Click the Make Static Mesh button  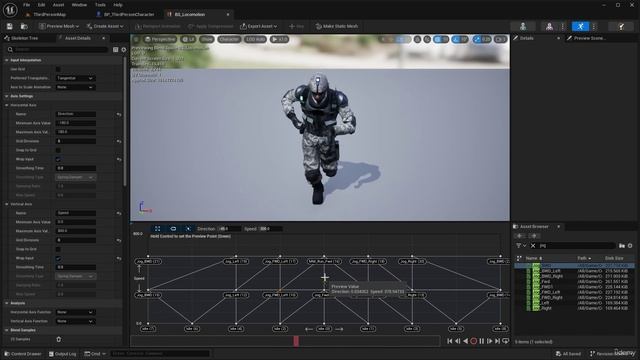(x=337, y=26)
